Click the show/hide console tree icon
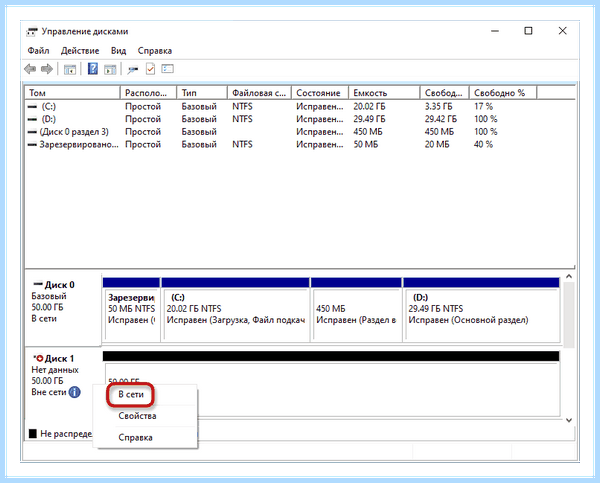Image resolution: width=600 pixels, height=483 pixels. point(70,69)
